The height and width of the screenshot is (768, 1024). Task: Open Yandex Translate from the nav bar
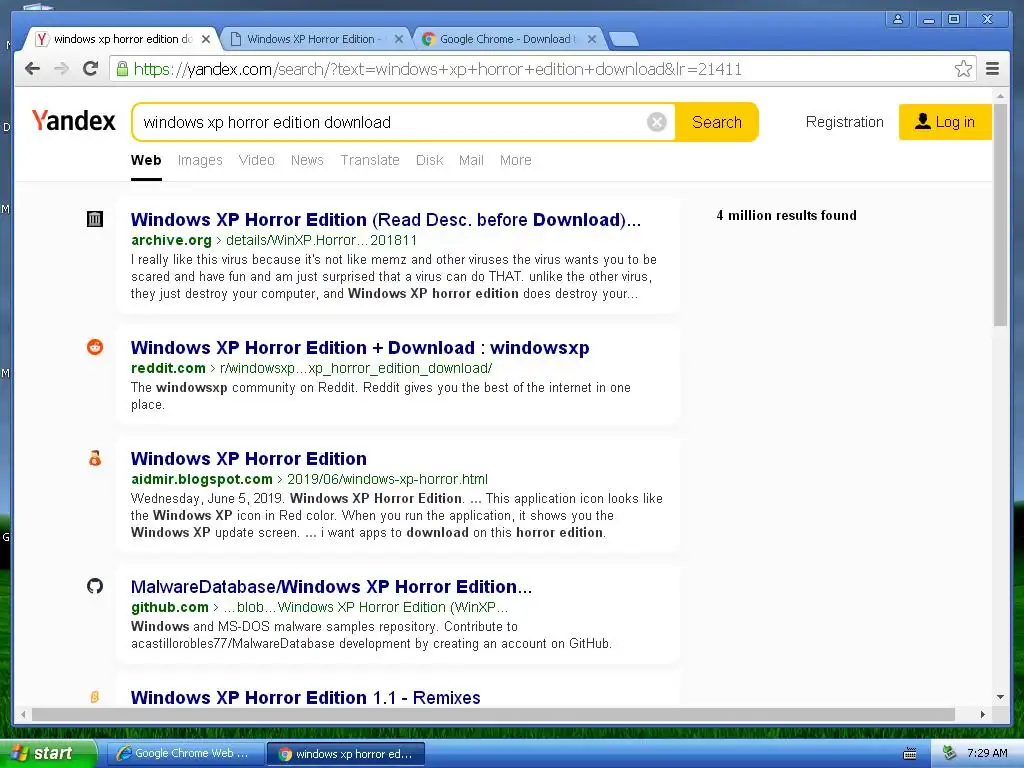coord(370,160)
